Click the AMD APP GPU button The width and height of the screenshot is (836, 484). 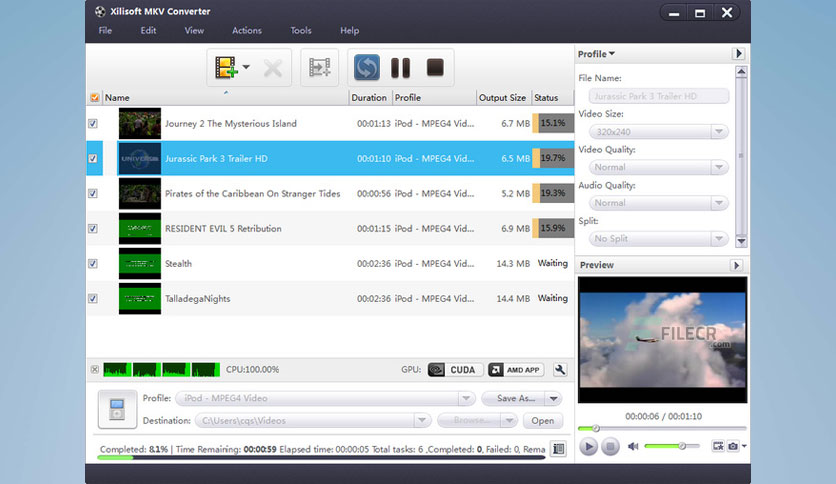tap(516, 370)
